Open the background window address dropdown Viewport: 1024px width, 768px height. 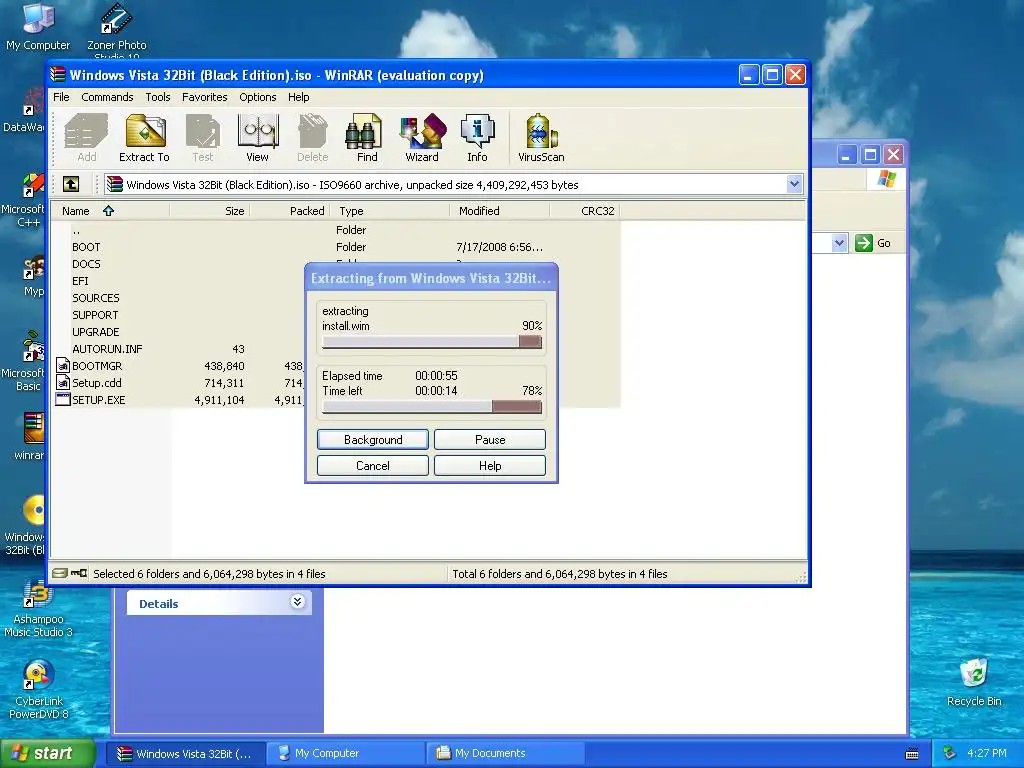click(839, 243)
